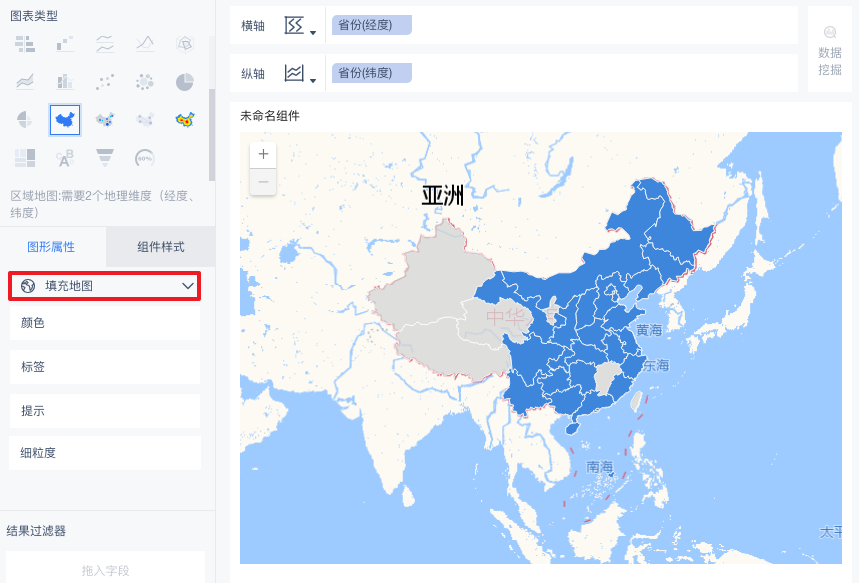Click the 东海 label on map
Screen dimensions: 859x583
(656, 365)
